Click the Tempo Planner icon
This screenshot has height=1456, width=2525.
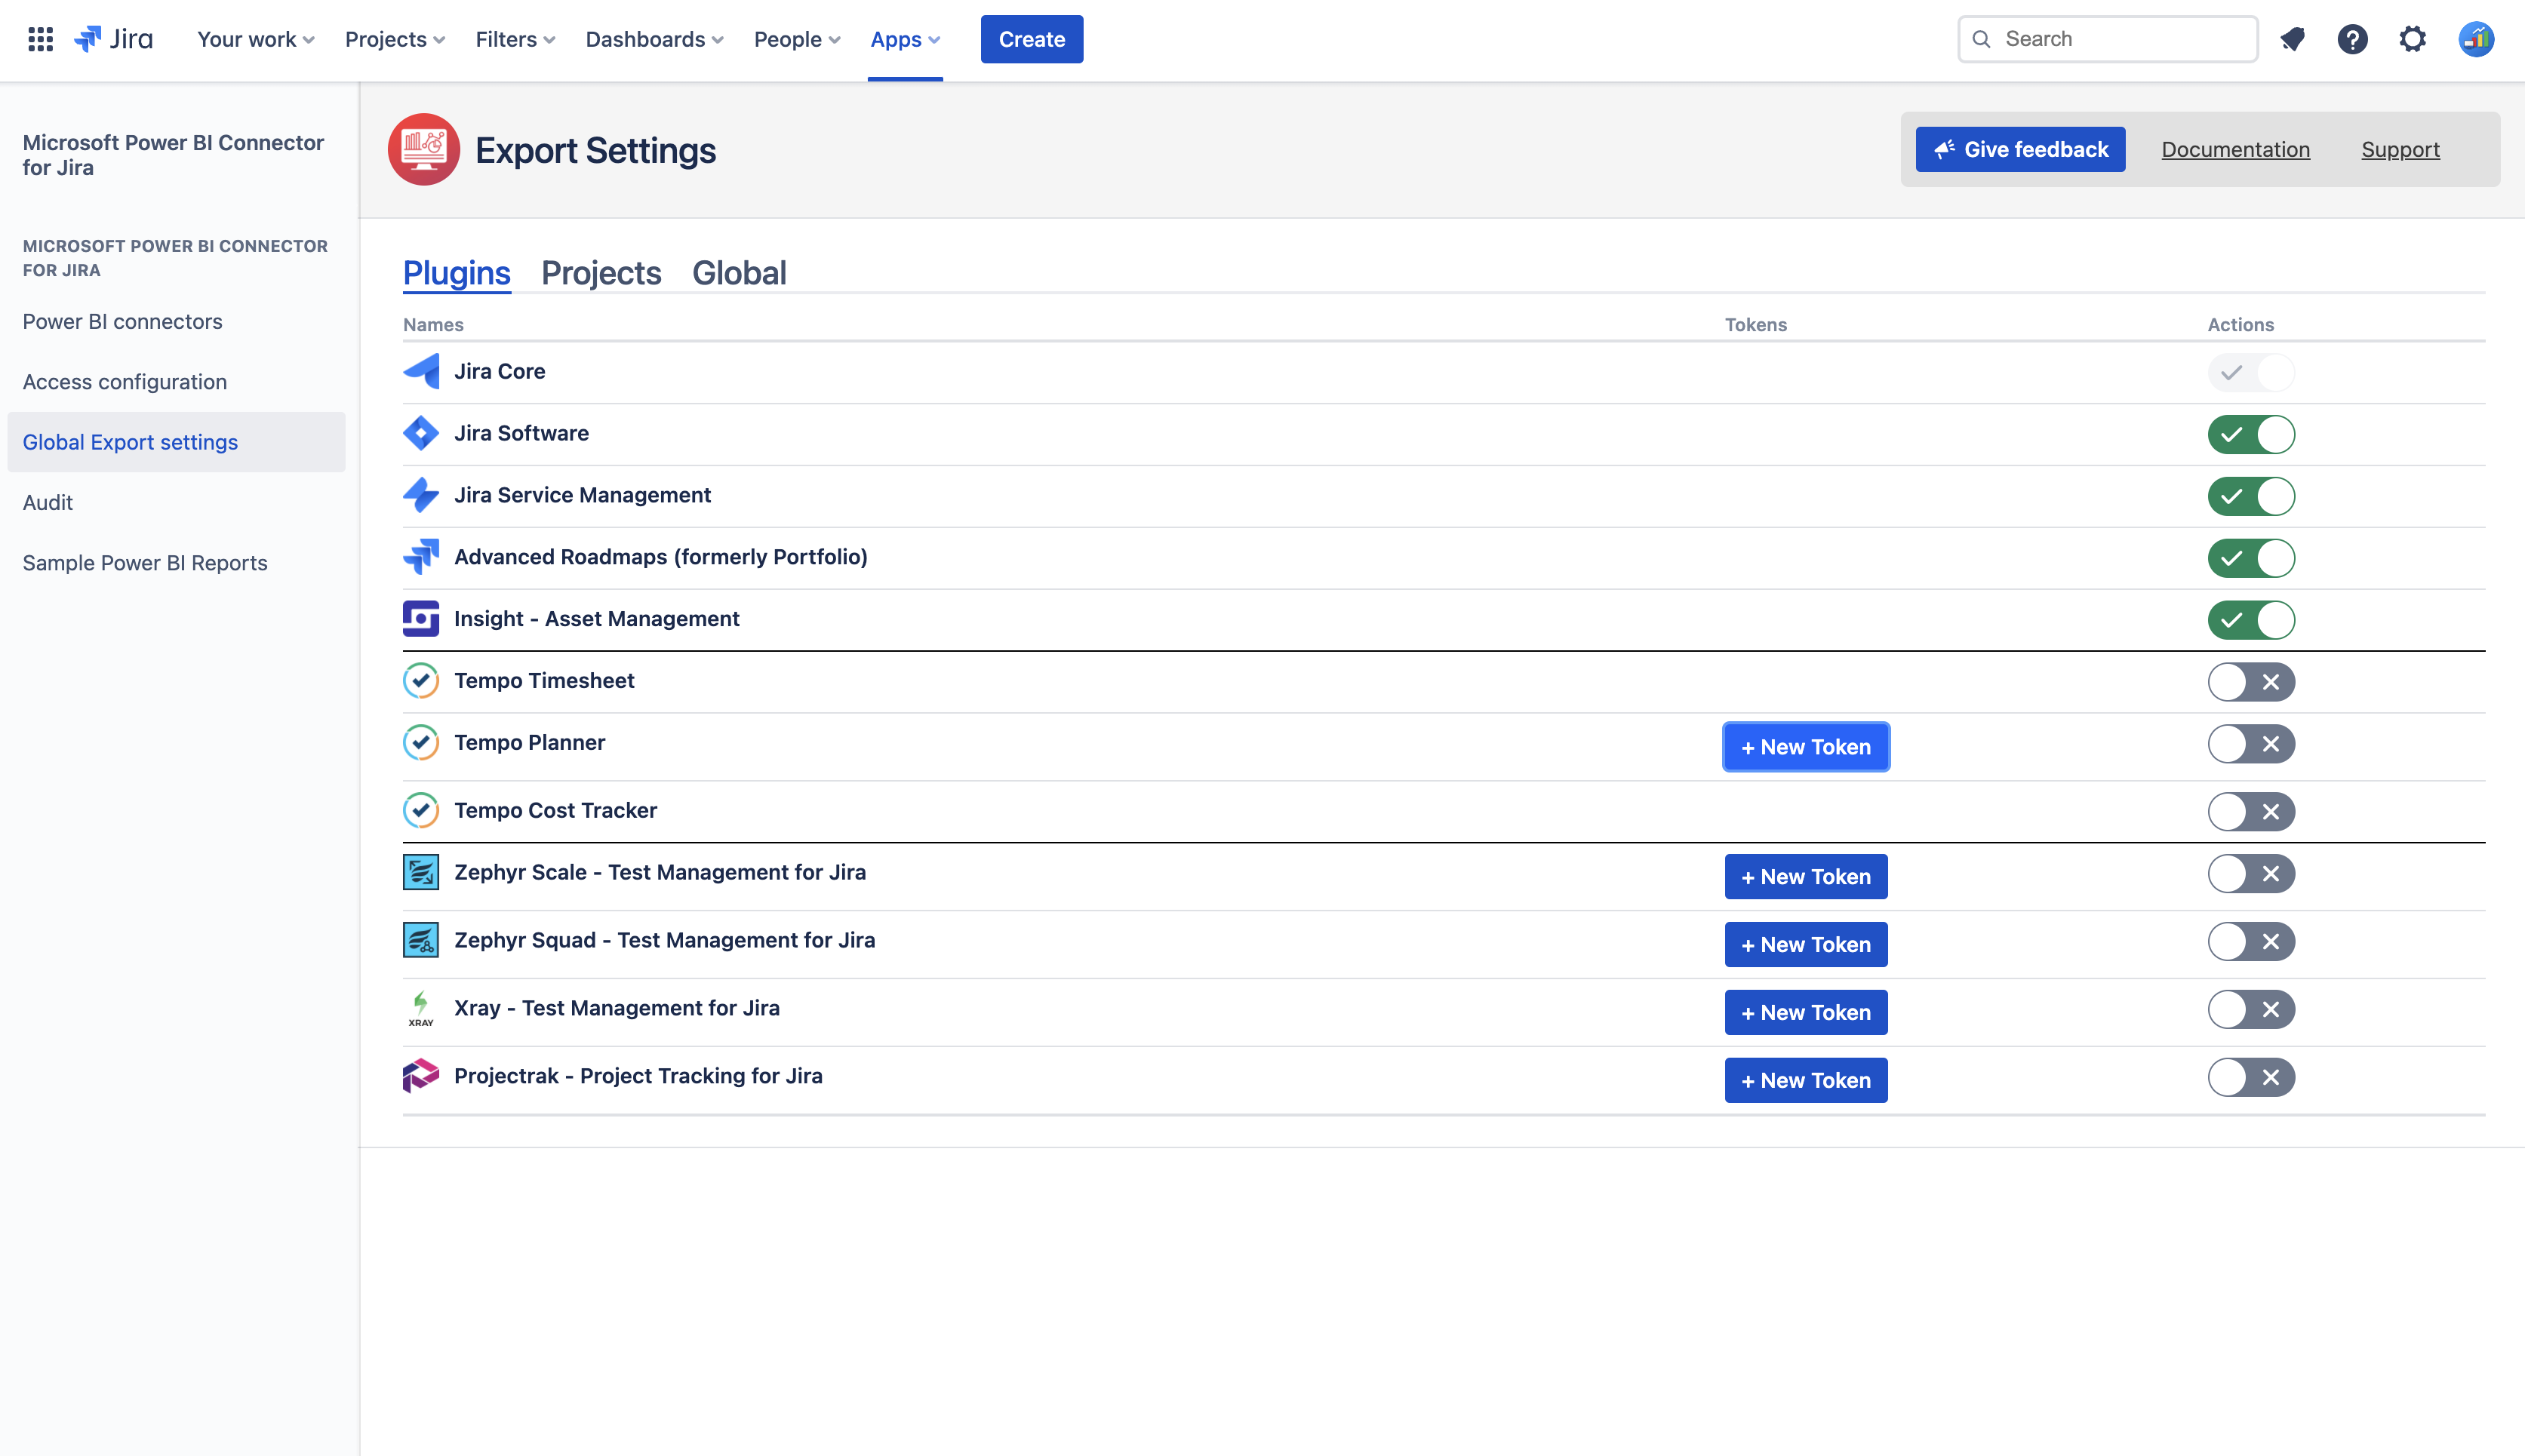coord(421,743)
